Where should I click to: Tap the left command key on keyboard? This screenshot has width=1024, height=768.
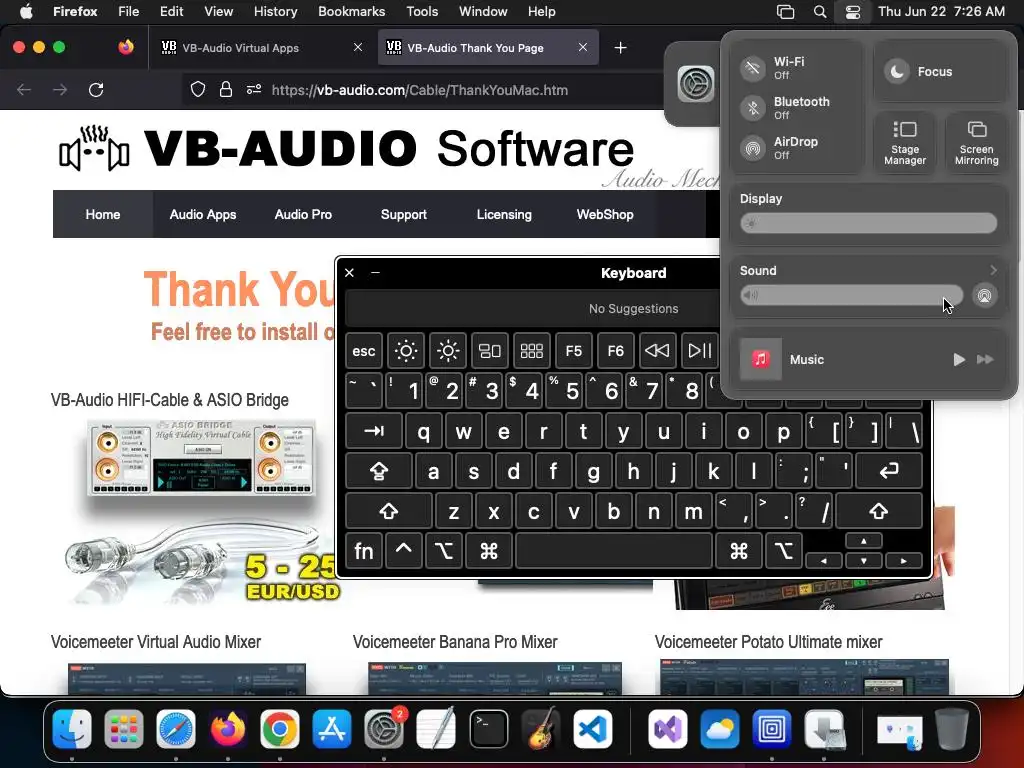(x=489, y=551)
